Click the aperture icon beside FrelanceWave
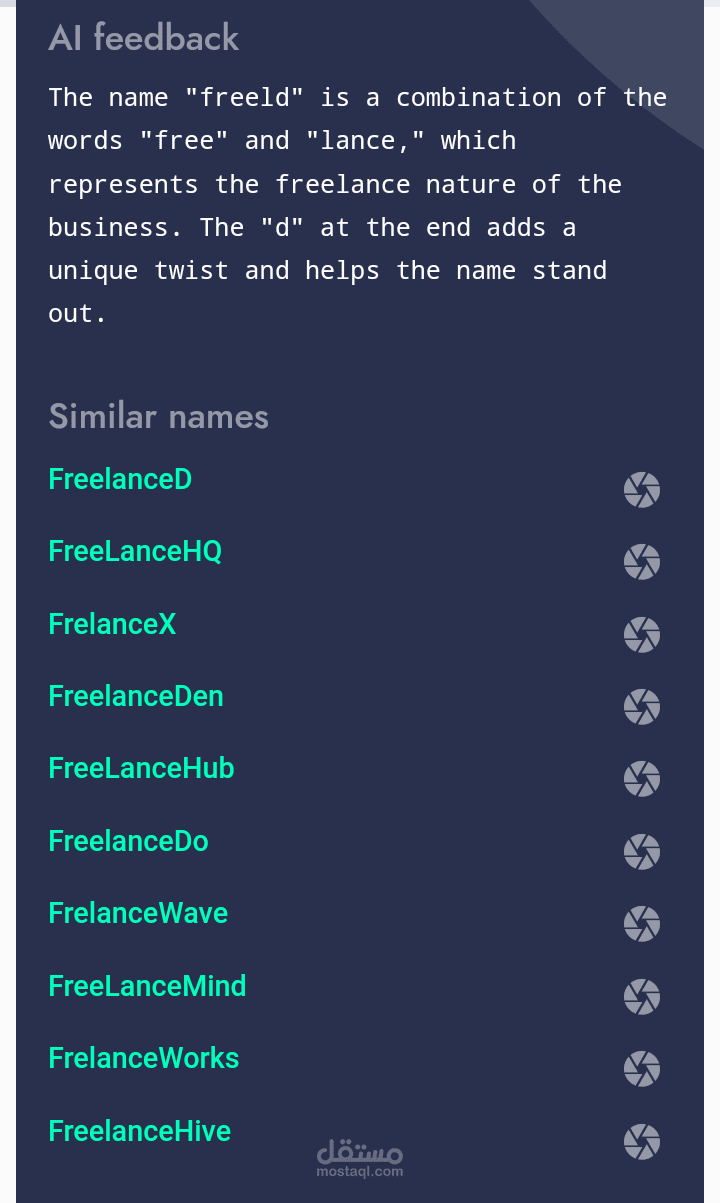720x1203 pixels. 642,924
